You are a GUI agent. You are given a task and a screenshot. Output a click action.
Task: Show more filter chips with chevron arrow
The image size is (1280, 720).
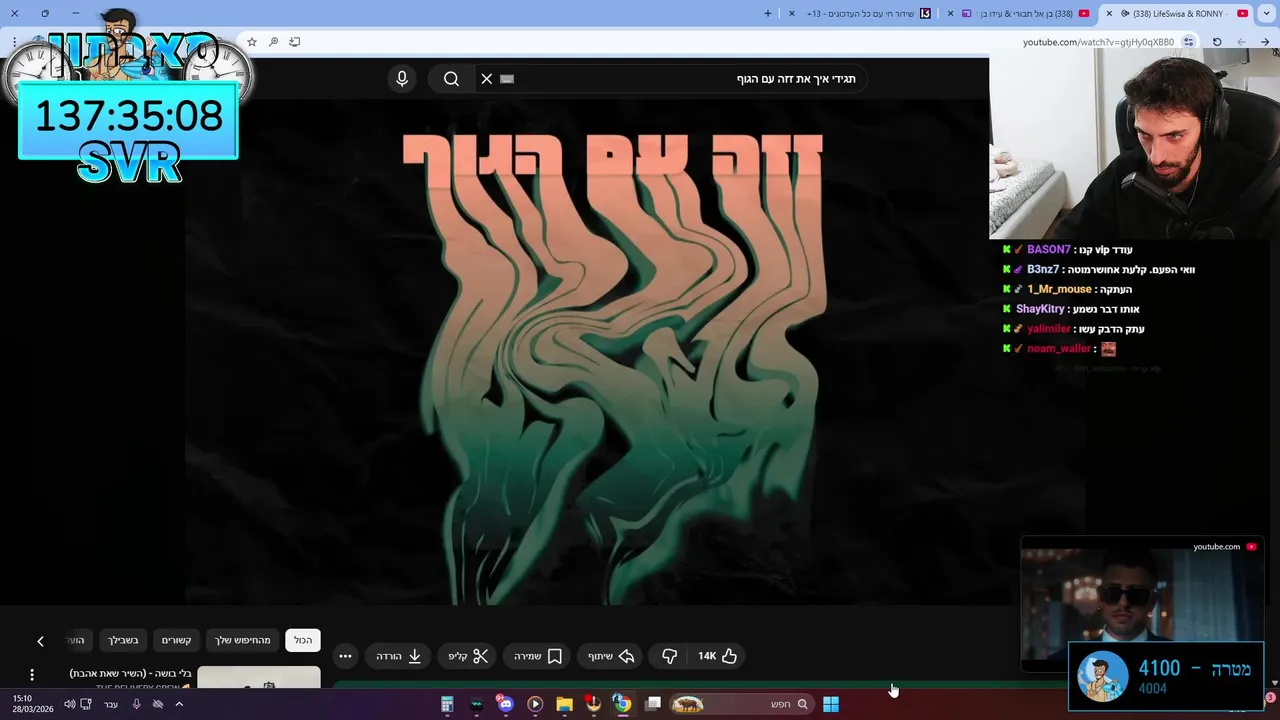[40, 641]
